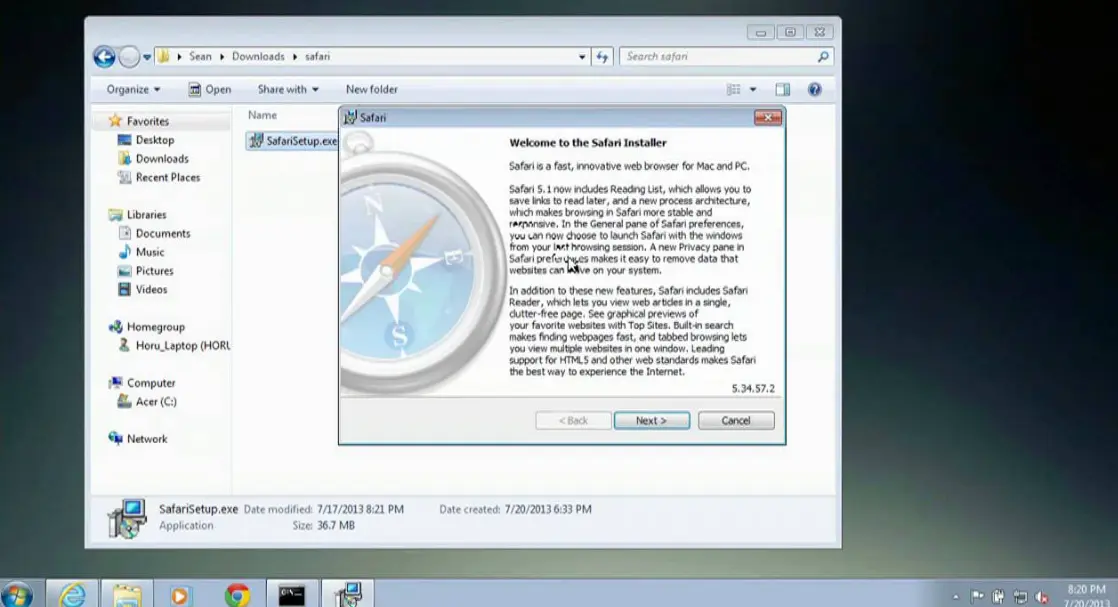Switch to the installer taskbar icon

[348, 593]
